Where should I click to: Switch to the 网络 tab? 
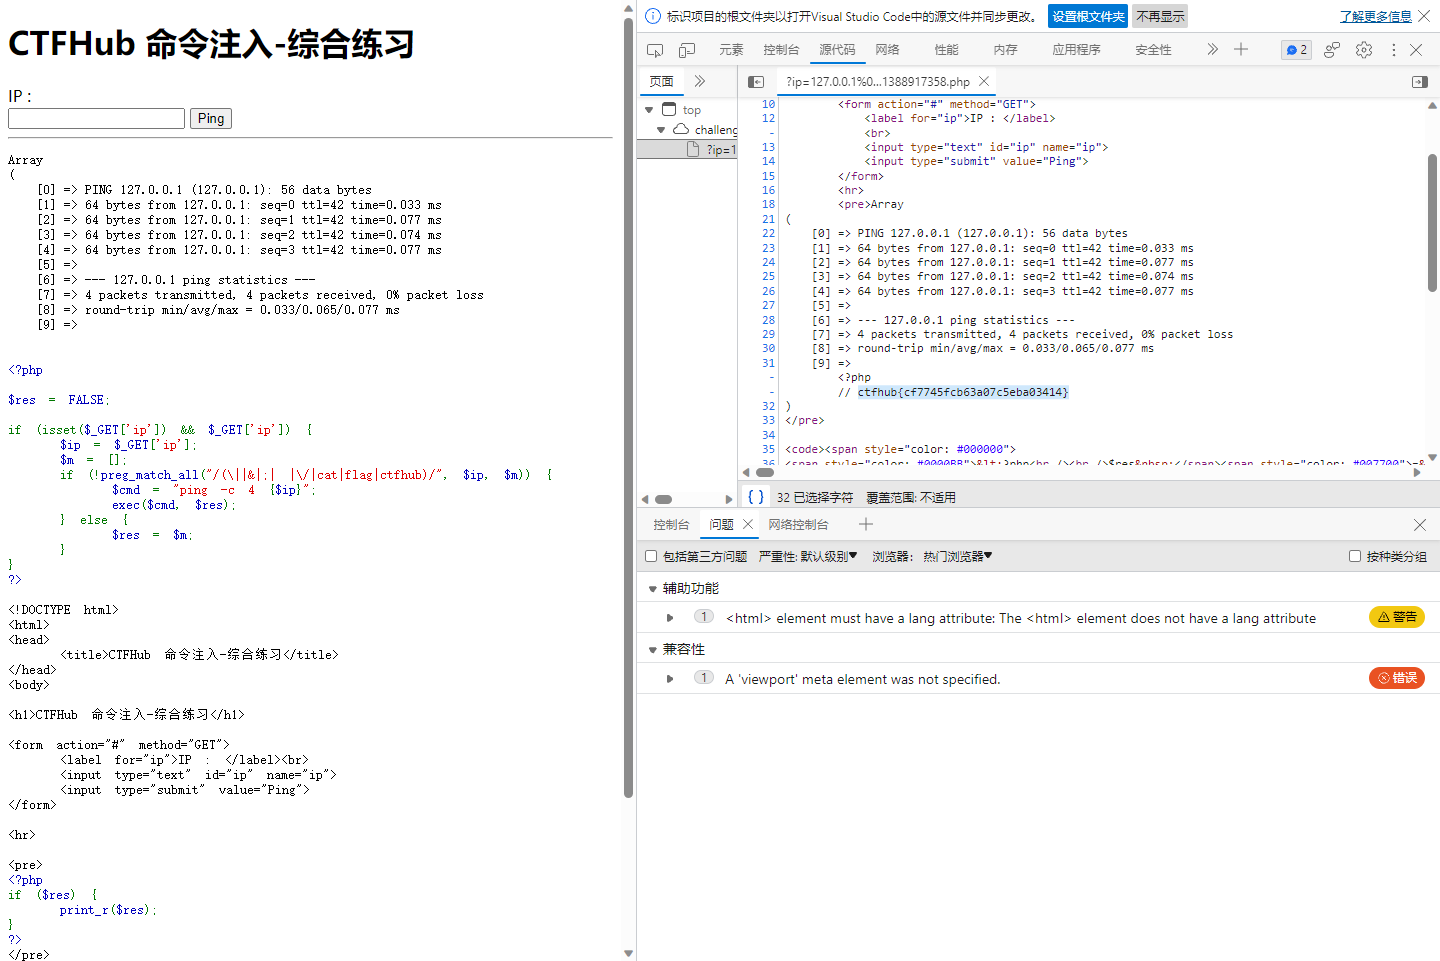pyautogui.click(x=887, y=49)
